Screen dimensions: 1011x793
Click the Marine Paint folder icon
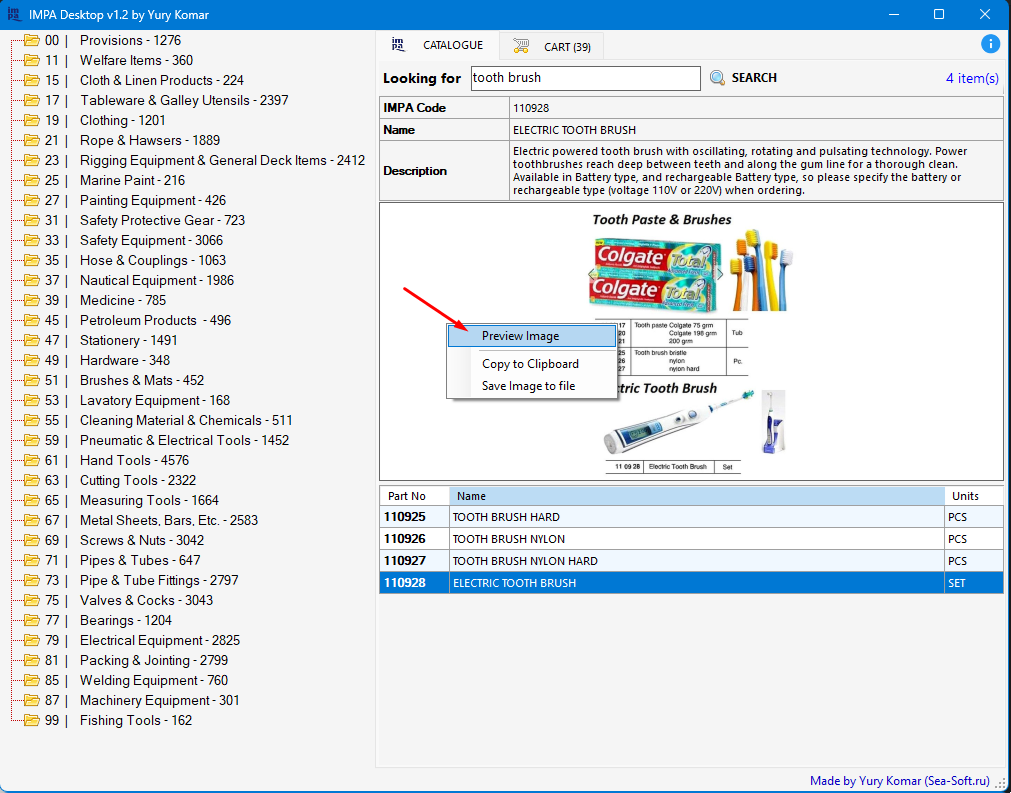pos(31,180)
